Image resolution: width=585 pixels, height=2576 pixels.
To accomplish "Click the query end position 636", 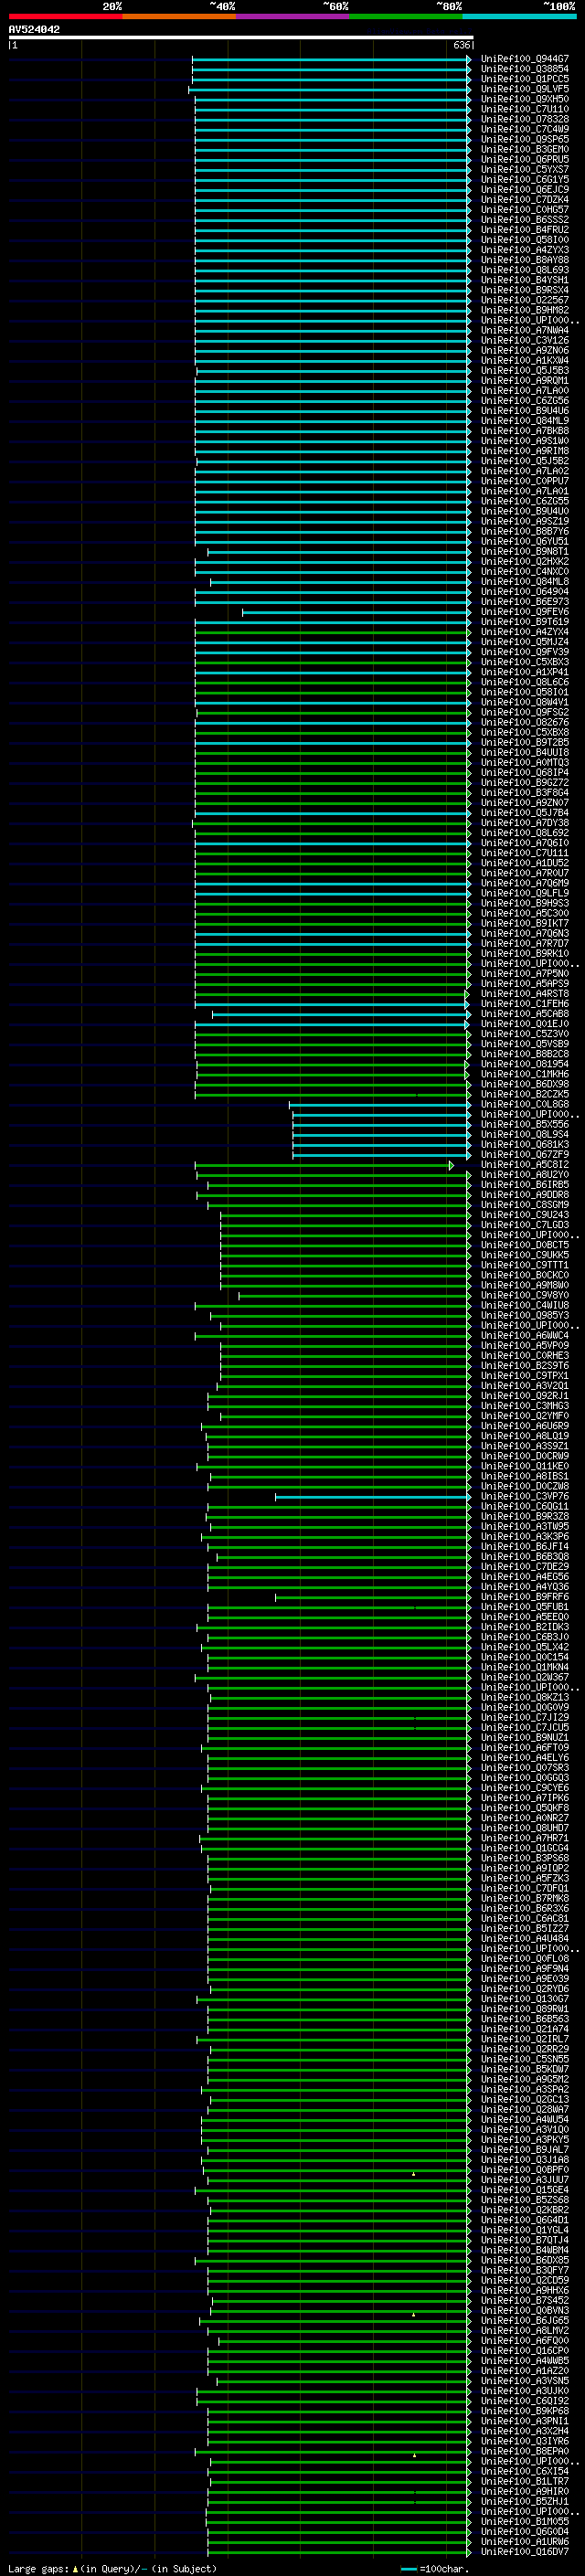I will 461,45.
